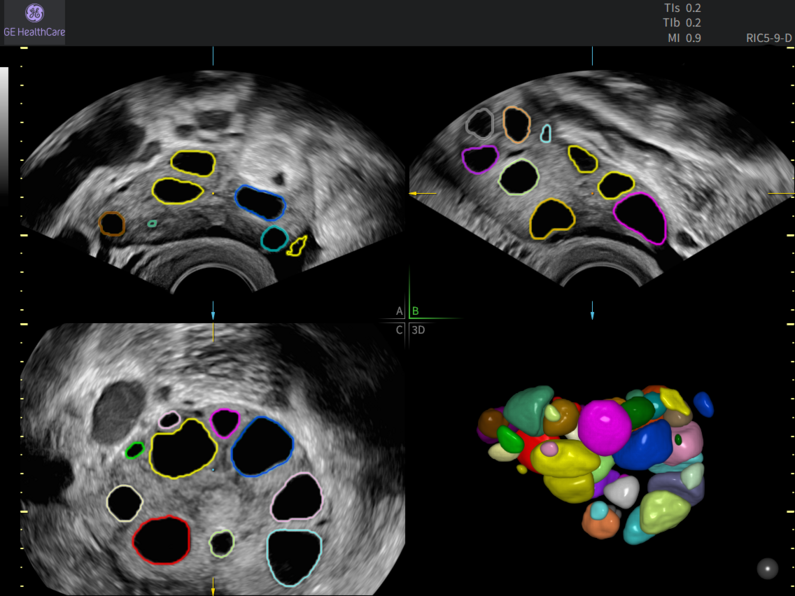
Task: Select the large yellow-outlined follicle in plane C
Action: (184, 449)
